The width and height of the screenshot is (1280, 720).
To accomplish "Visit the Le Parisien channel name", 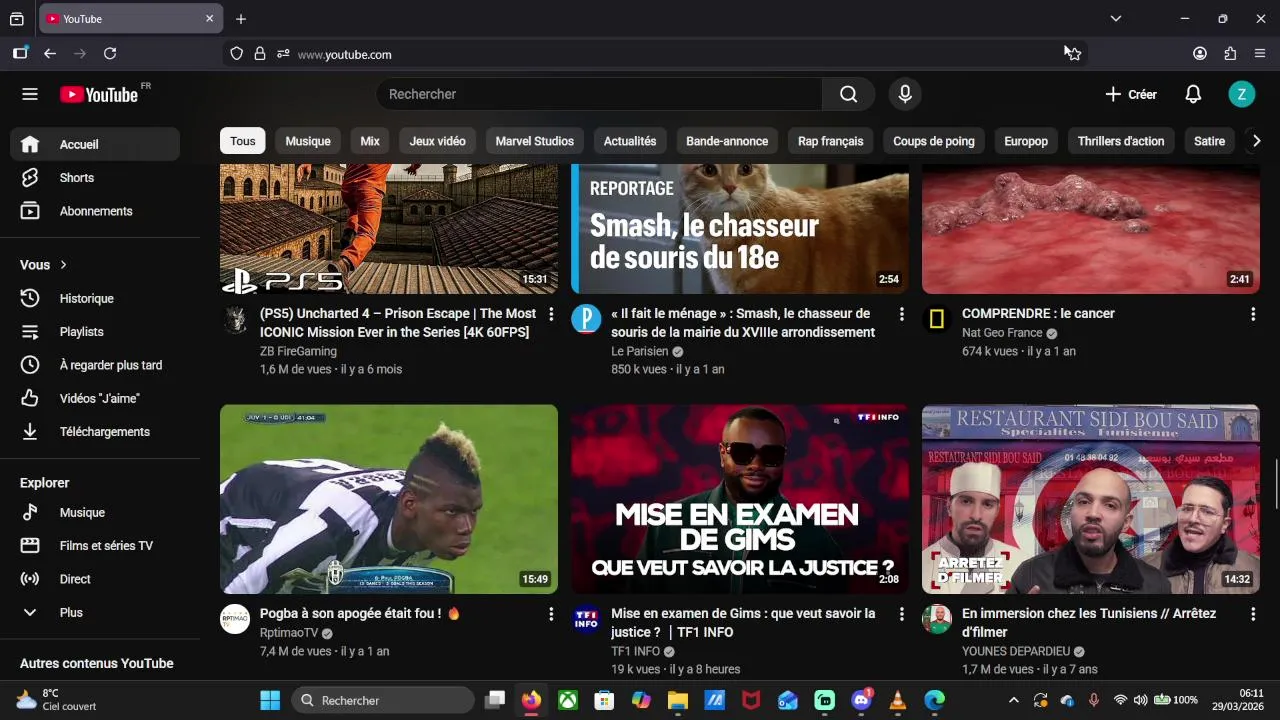I will click(640, 351).
